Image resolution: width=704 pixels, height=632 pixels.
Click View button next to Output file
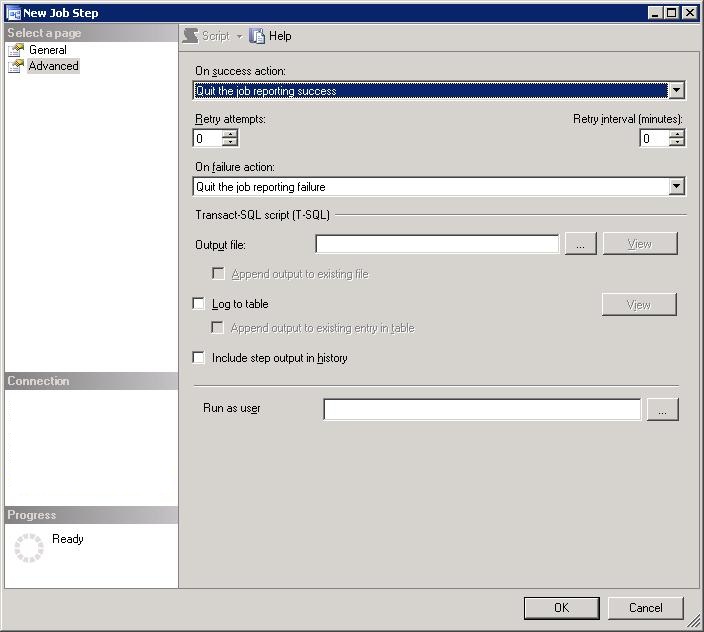(640, 244)
